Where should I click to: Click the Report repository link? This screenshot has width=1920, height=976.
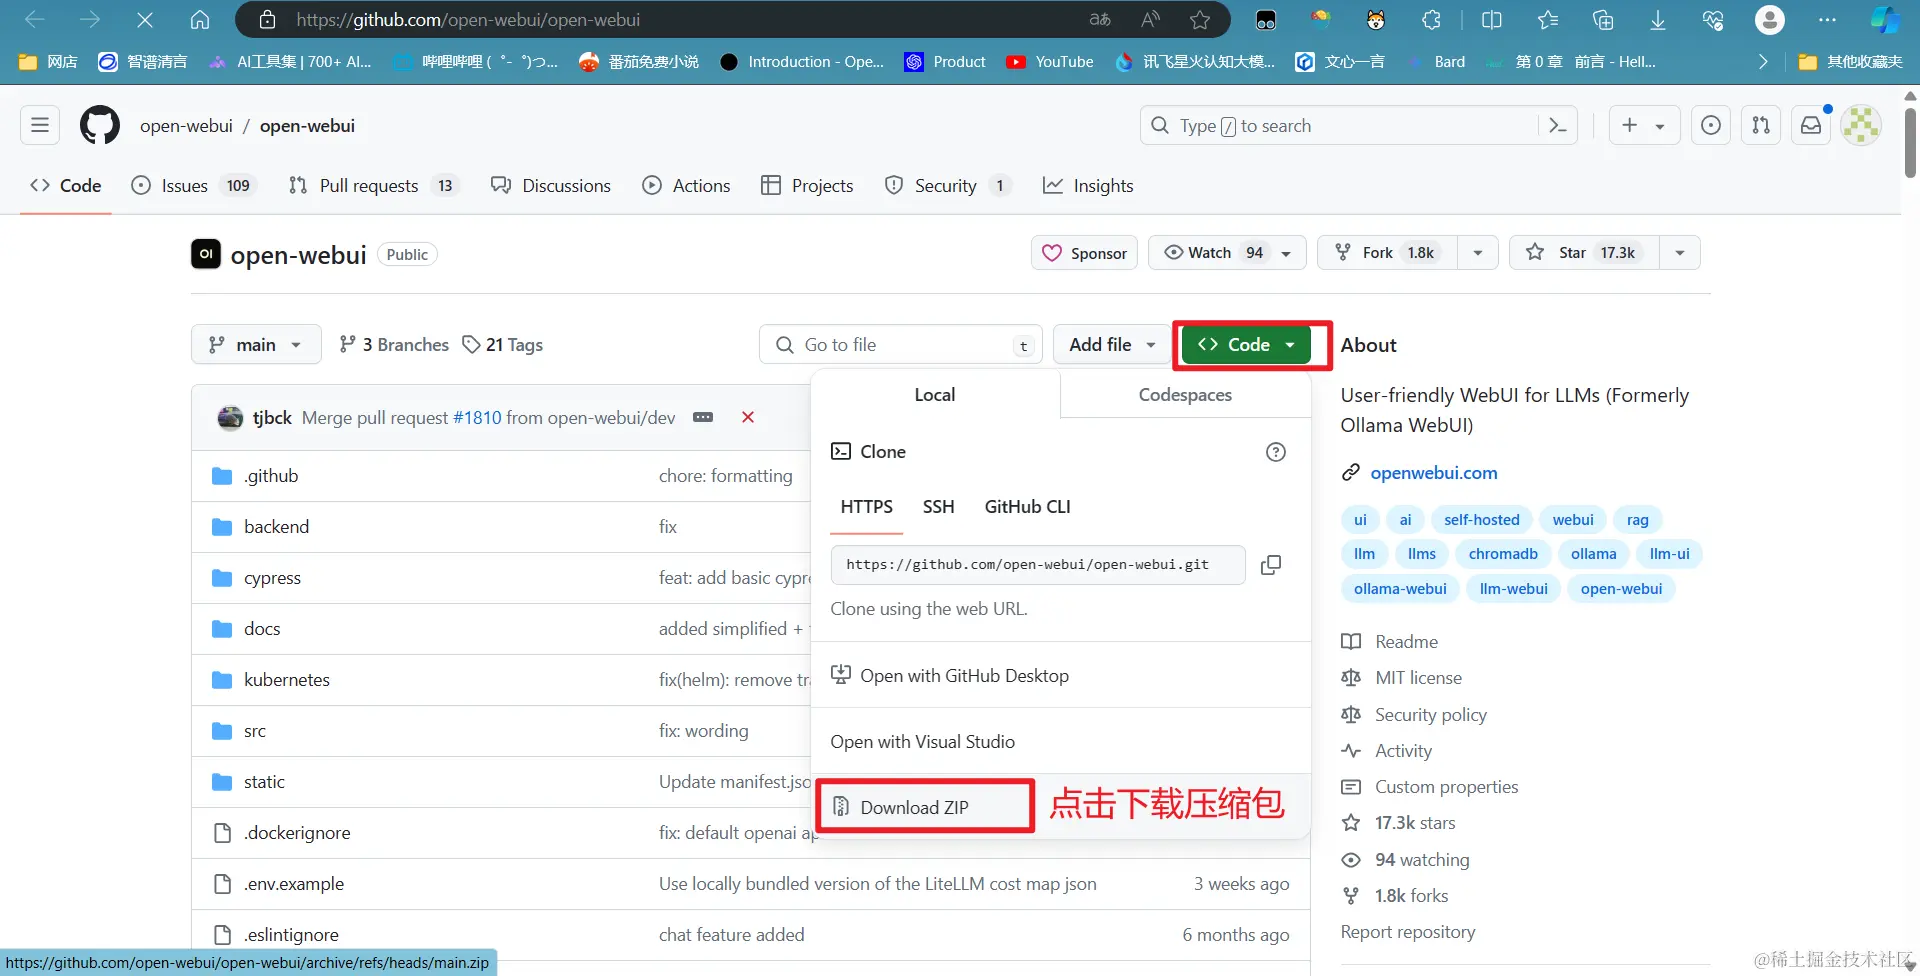pos(1407,932)
